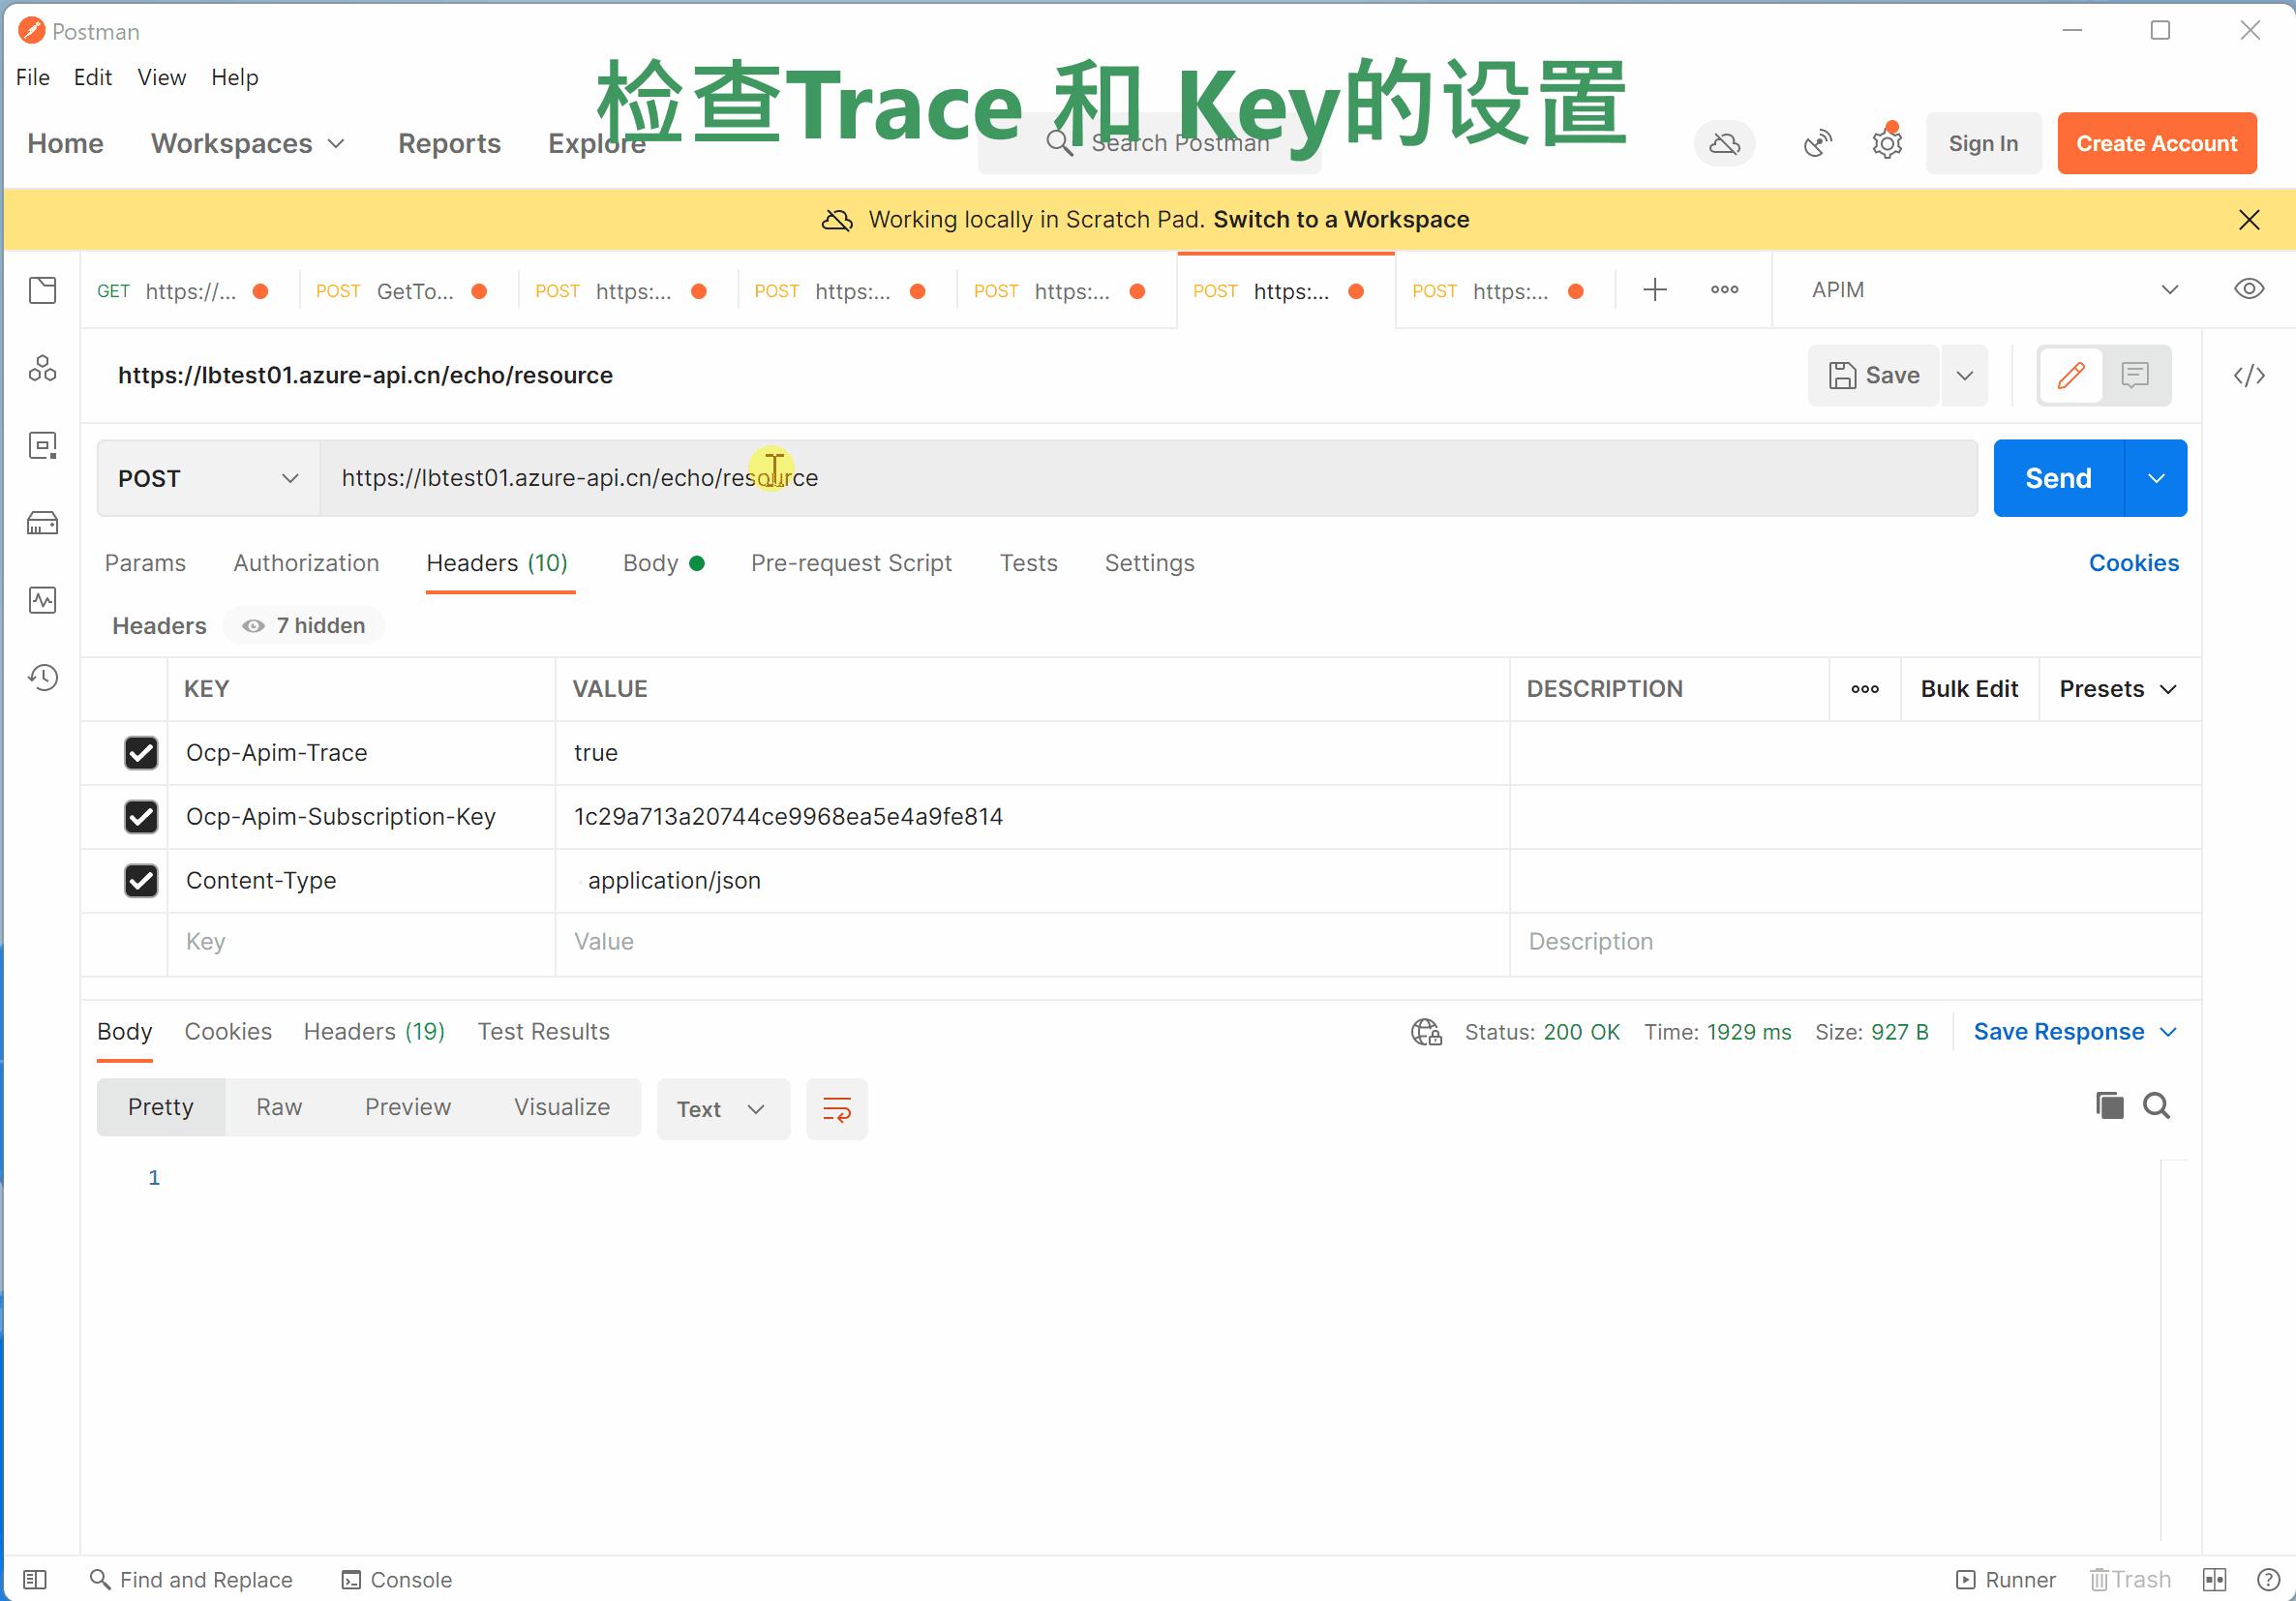Open Switch to a Workspace link
This screenshot has height=1601, width=2296.
coord(1341,219)
